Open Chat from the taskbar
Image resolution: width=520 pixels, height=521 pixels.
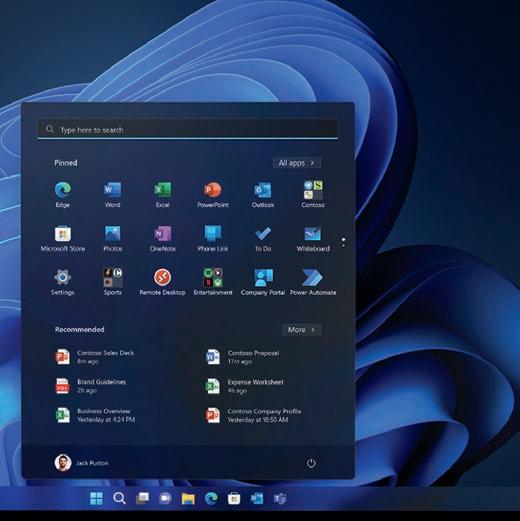pos(165,499)
